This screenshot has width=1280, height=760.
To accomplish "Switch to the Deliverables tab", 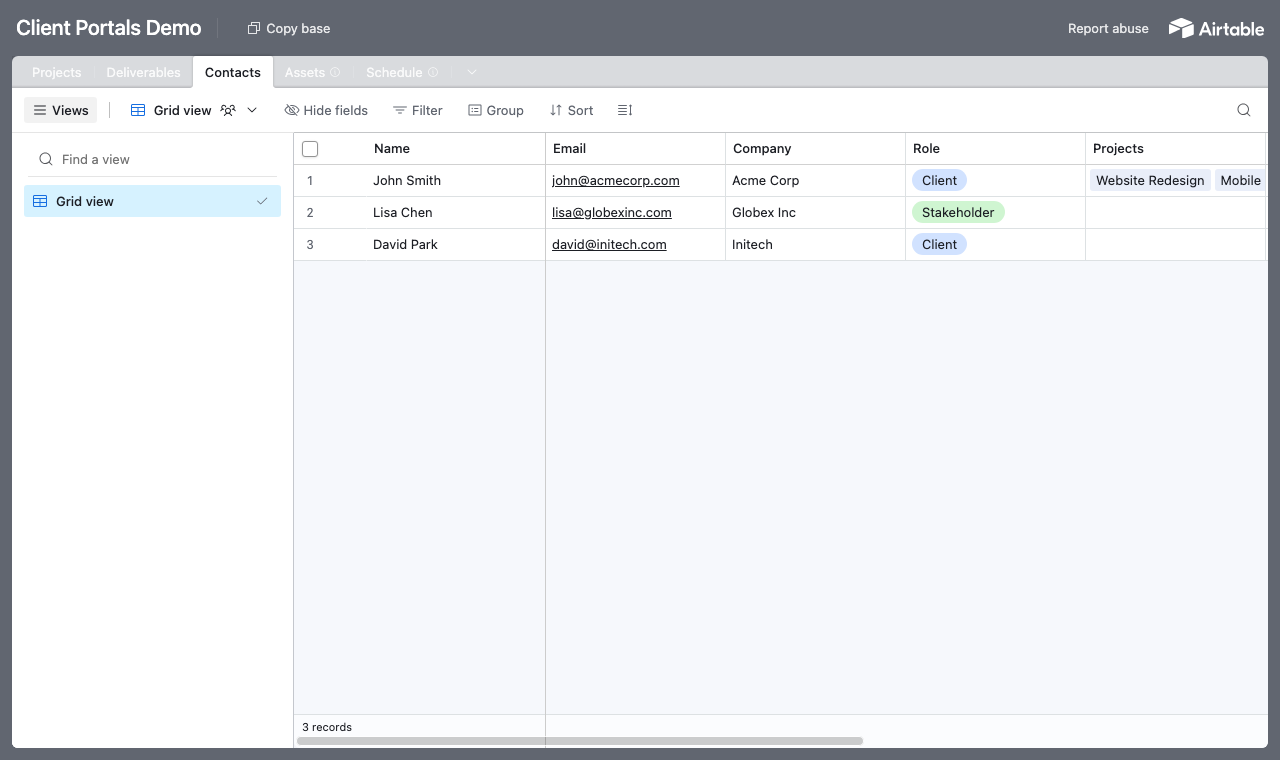I will [x=144, y=72].
